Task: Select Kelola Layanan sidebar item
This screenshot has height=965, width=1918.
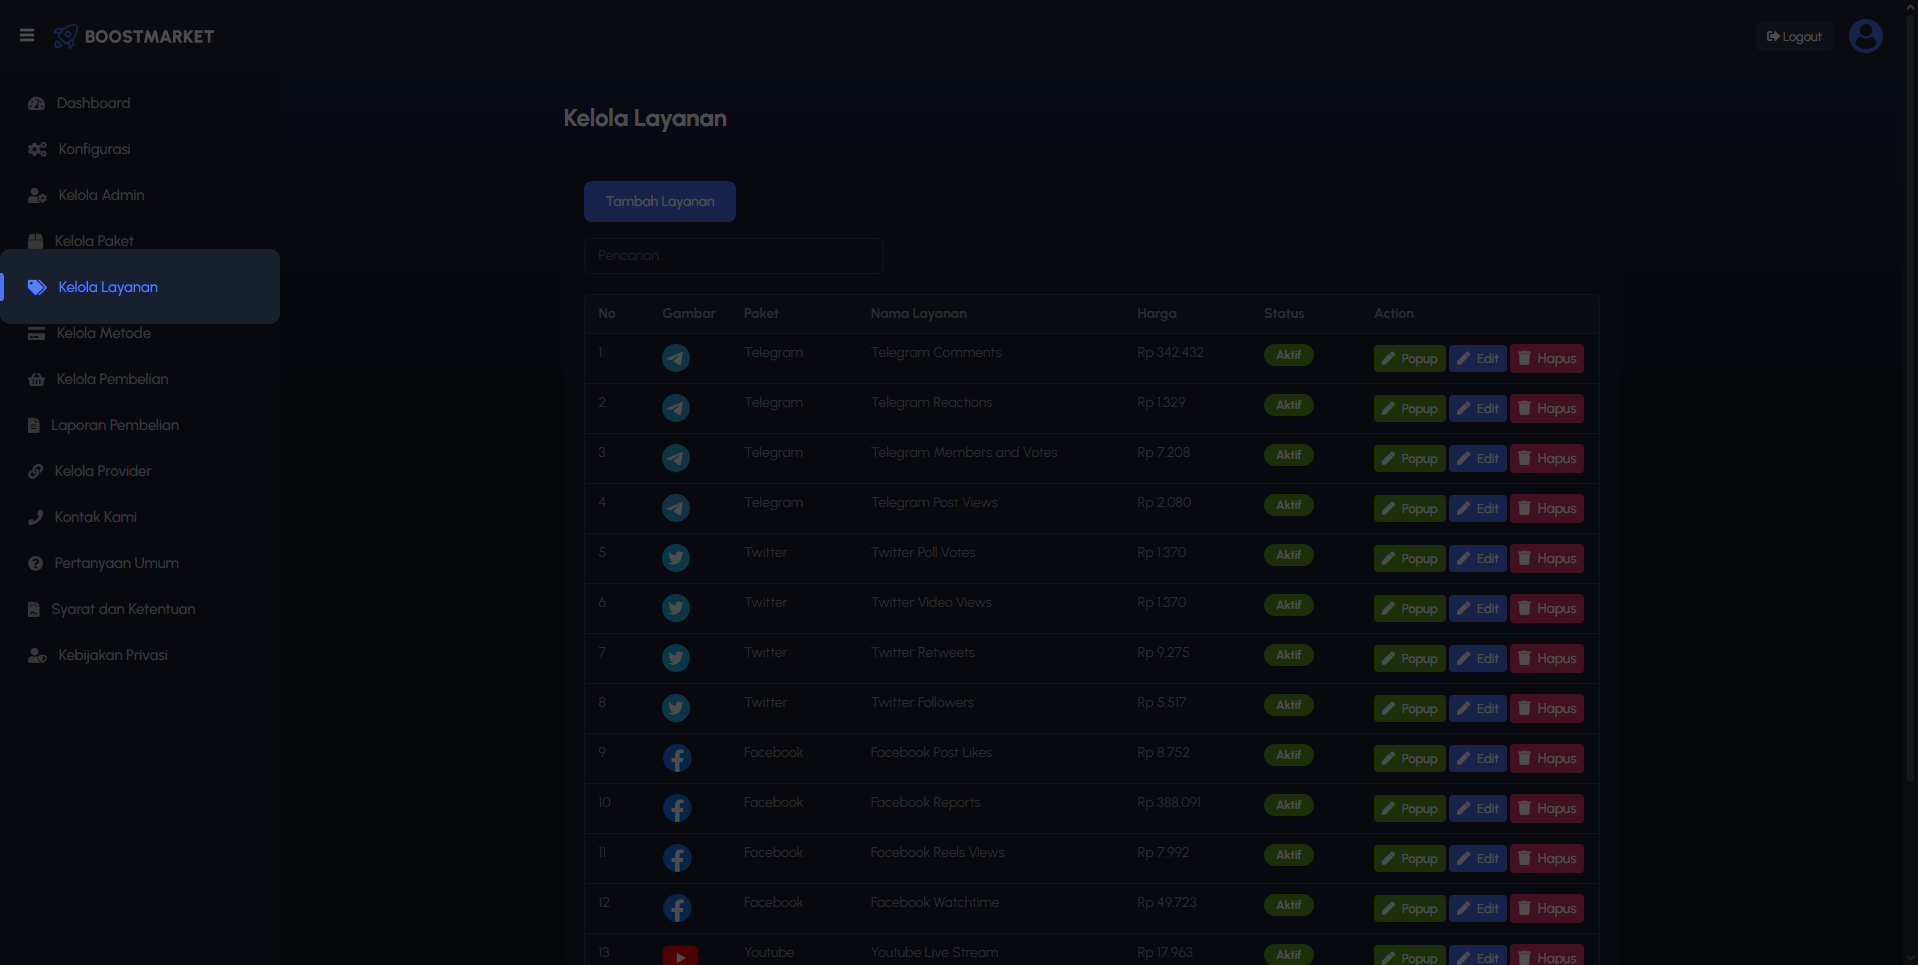Action: tap(140, 287)
